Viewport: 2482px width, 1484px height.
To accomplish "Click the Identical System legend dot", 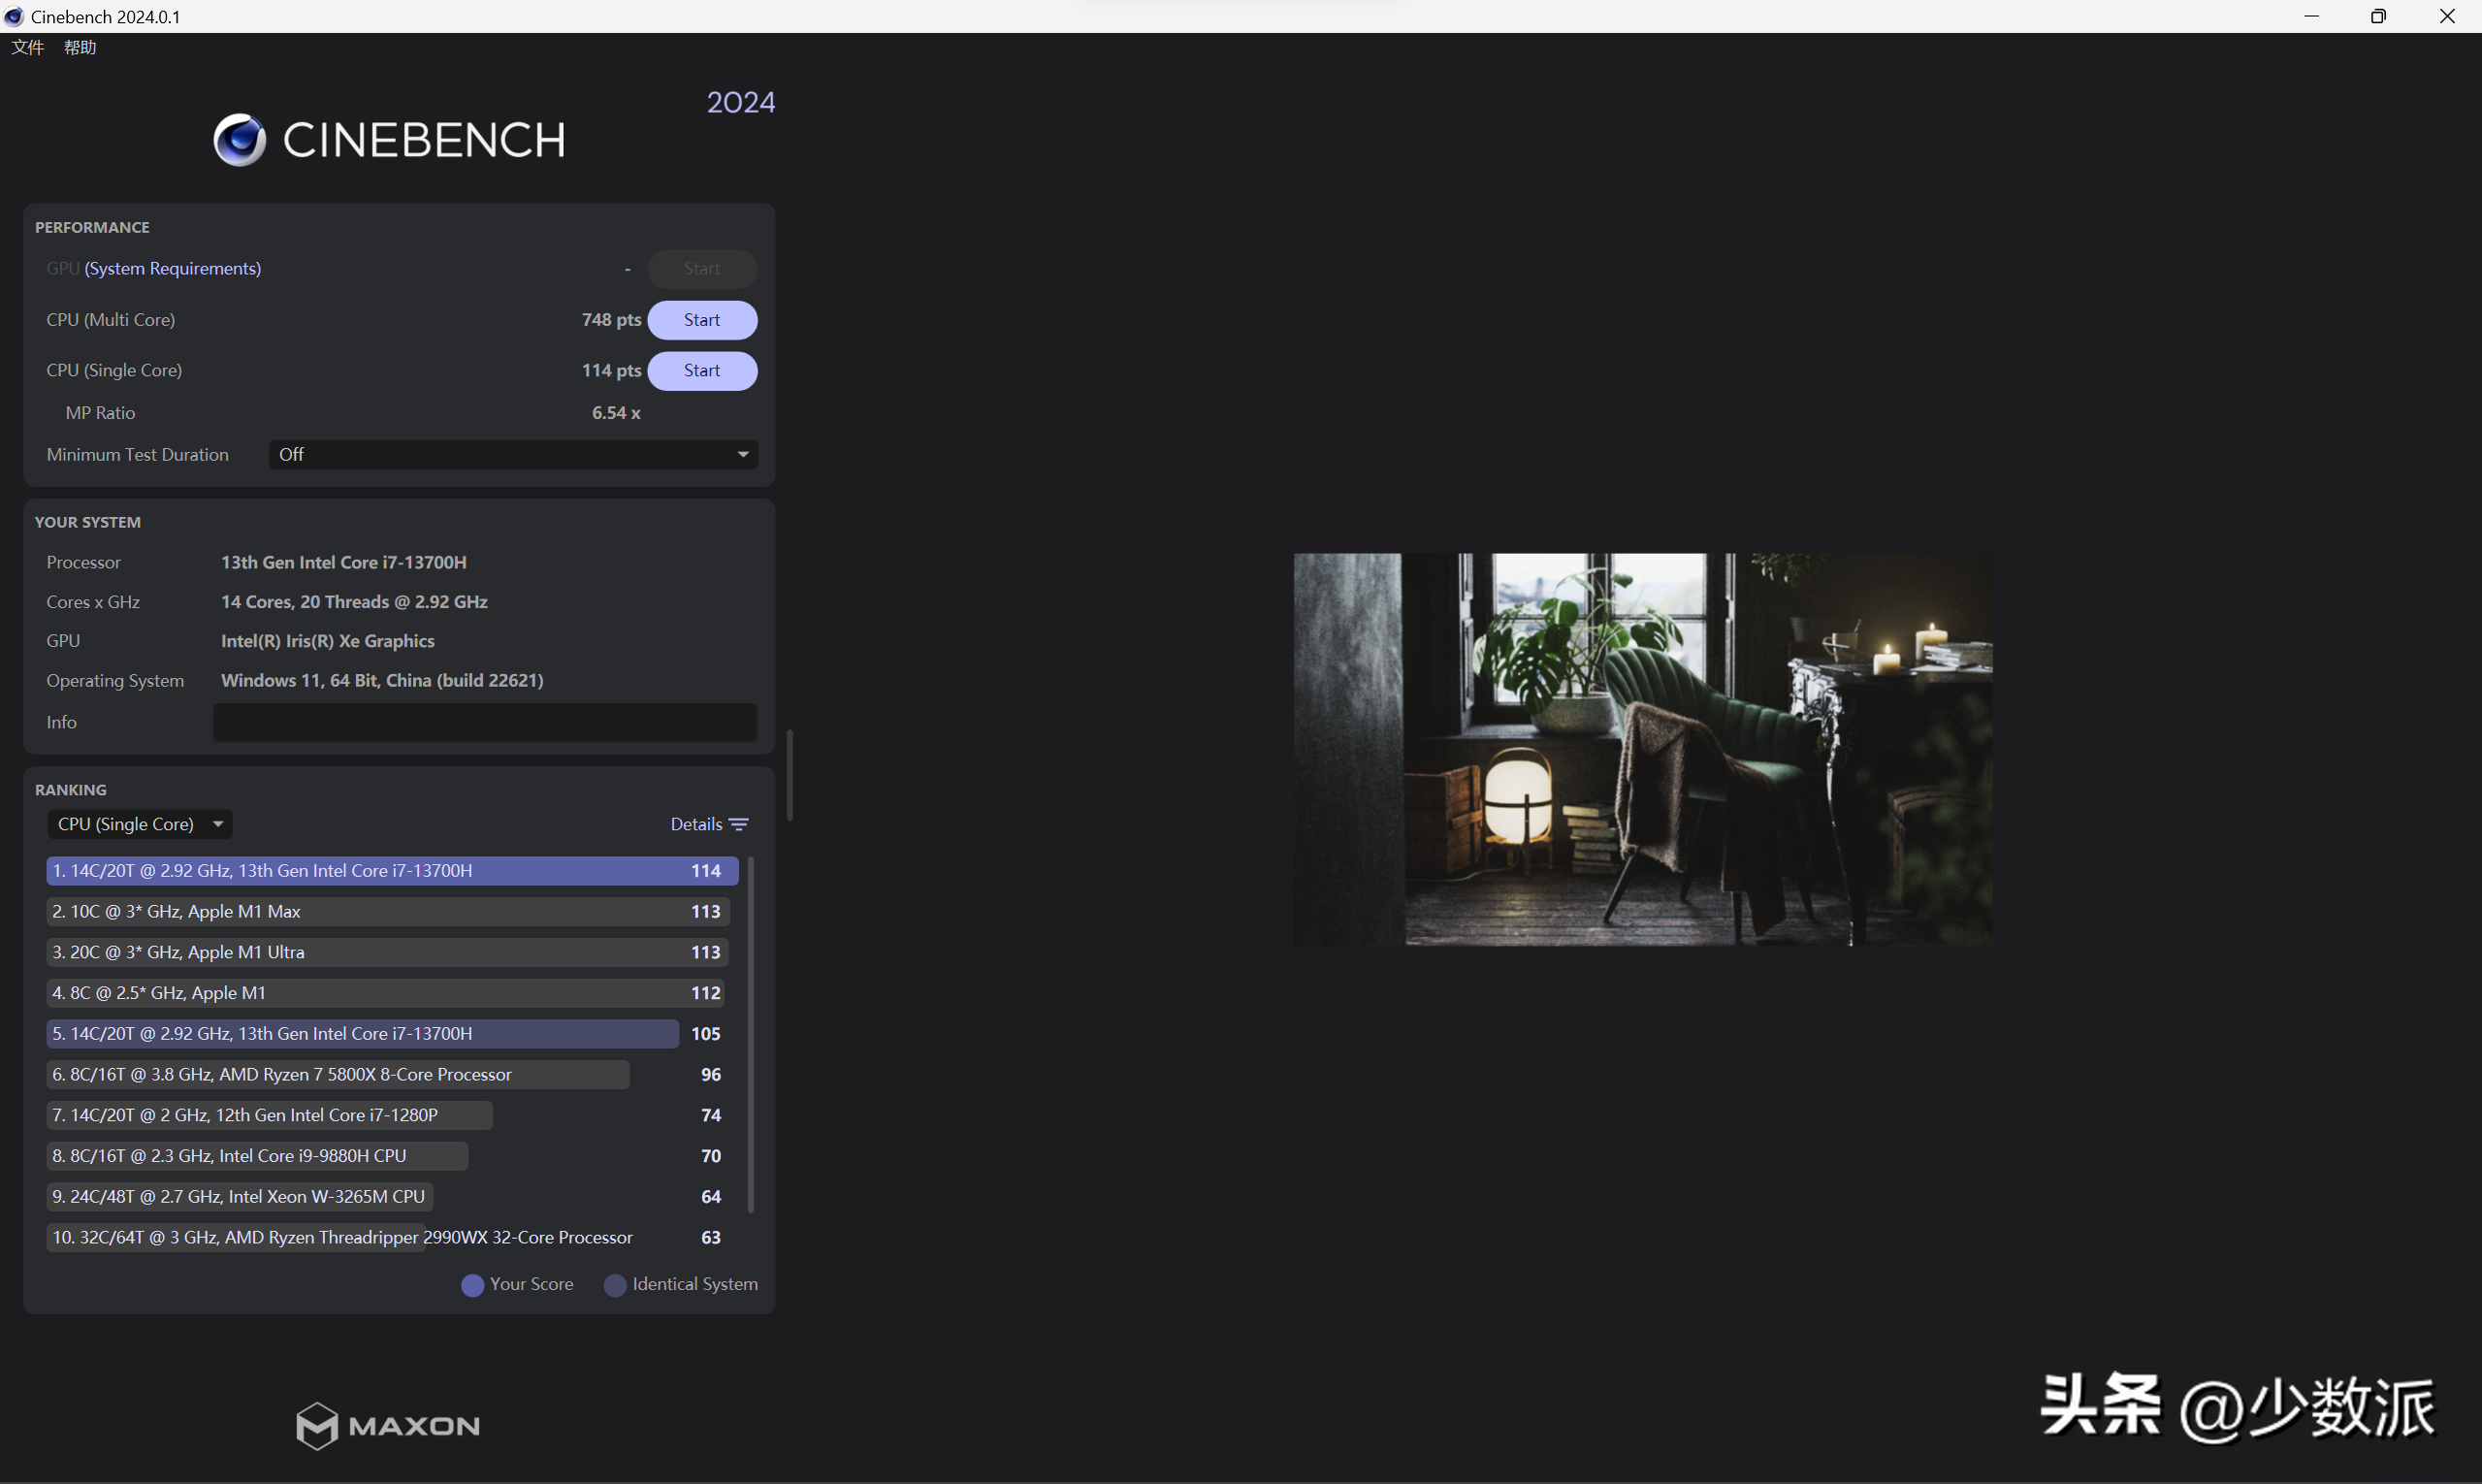I will (615, 1285).
